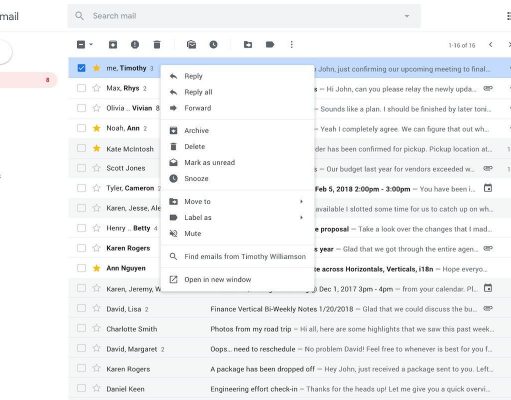The height and width of the screenshot is (400, 511).
Task: Choose Mark as unread in context menu
Action: click(237, 163)
